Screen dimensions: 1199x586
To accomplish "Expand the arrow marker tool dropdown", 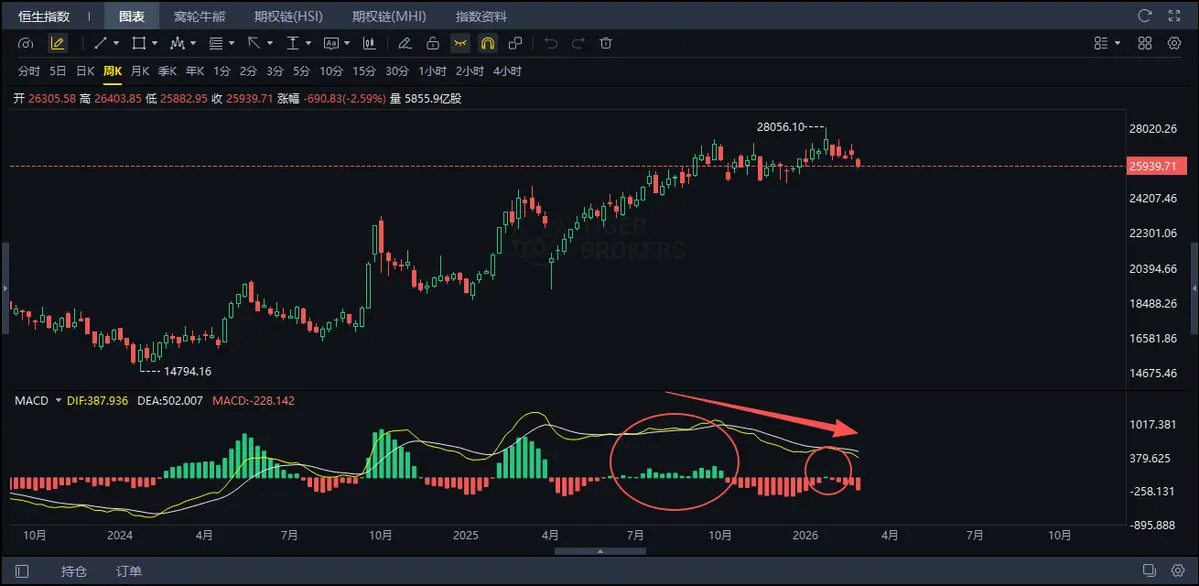I will 270,44.
